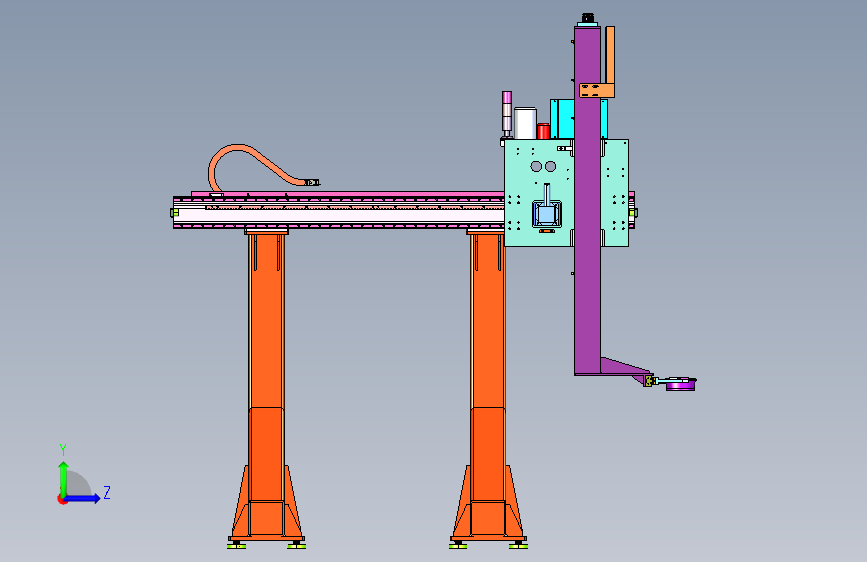Select the blue square block on the carriage plate
The height and width of the screenshot is (562, 867).
[x=547, y=215]
